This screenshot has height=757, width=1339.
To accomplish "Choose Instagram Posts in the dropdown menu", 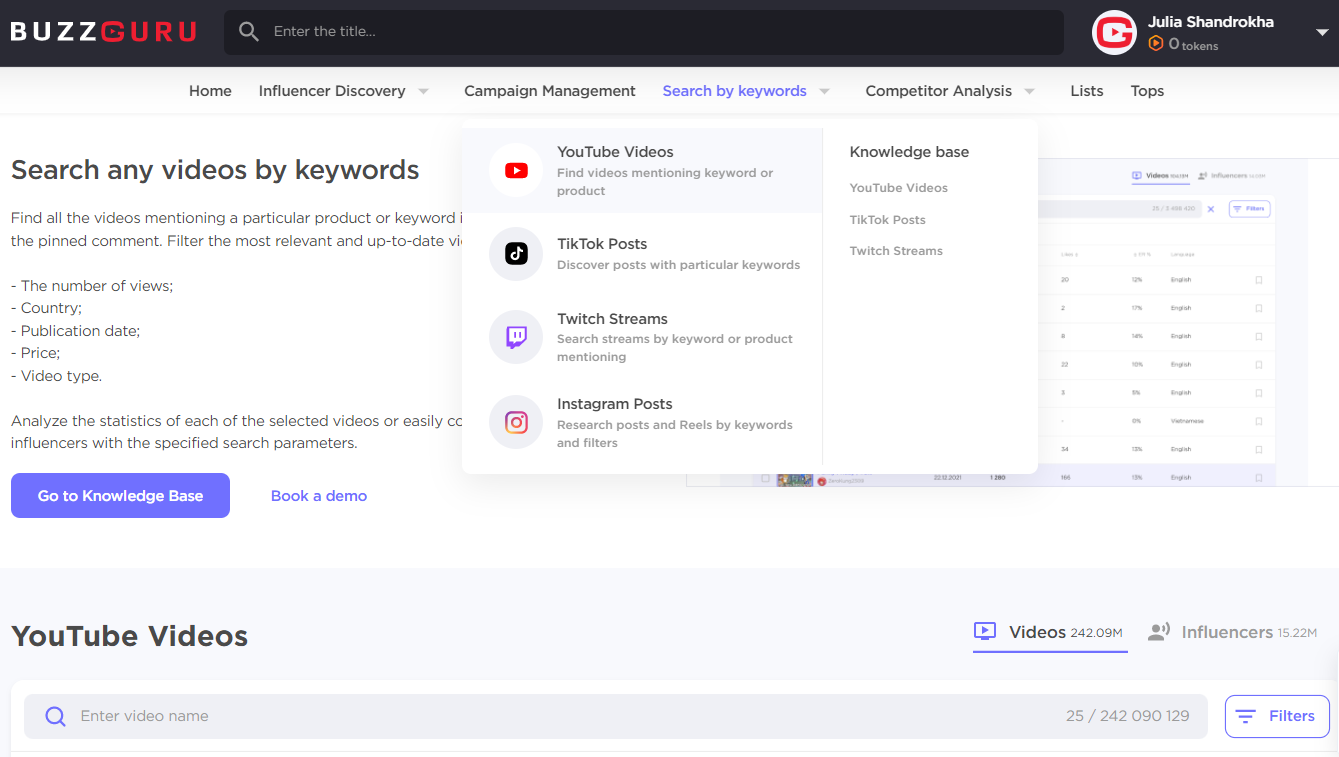I will [642, 422].
